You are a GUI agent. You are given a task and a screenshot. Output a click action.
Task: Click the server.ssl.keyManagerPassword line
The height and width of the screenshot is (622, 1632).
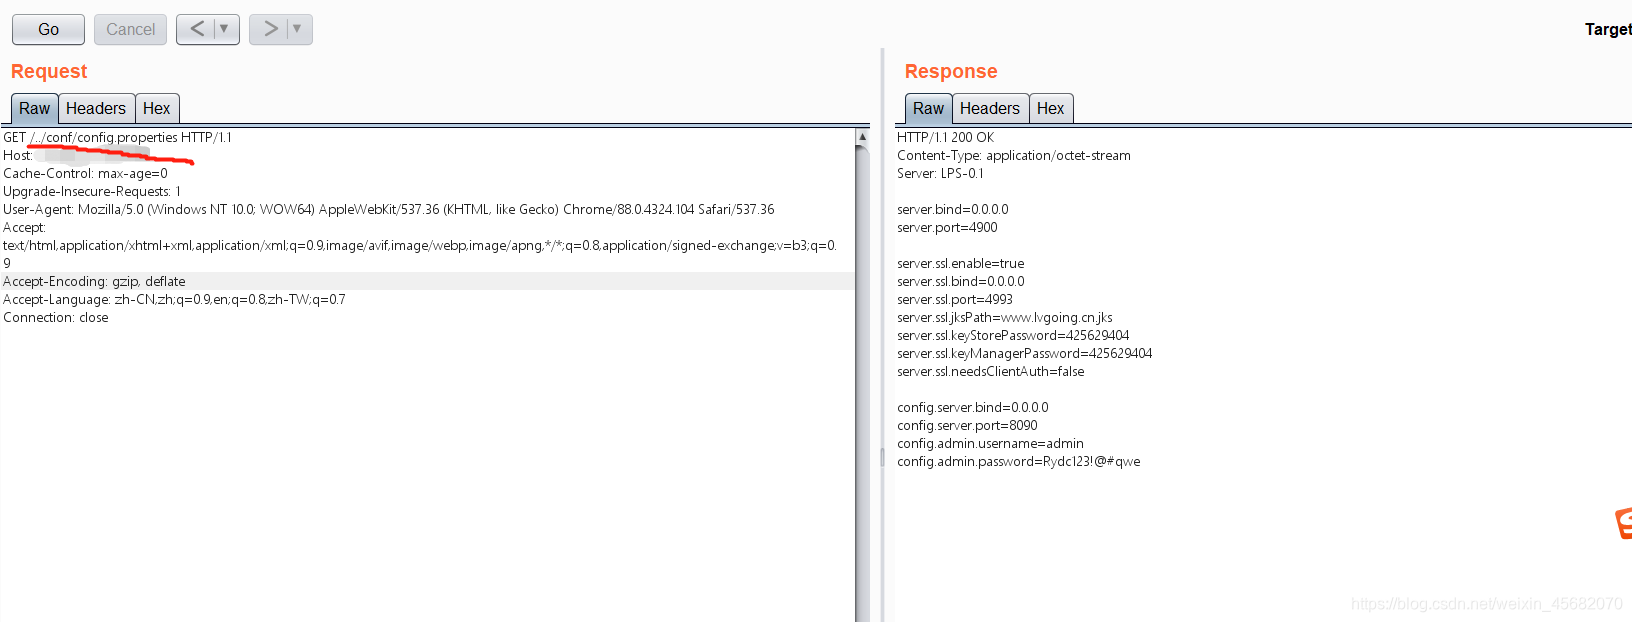(x=1025, y=353)
